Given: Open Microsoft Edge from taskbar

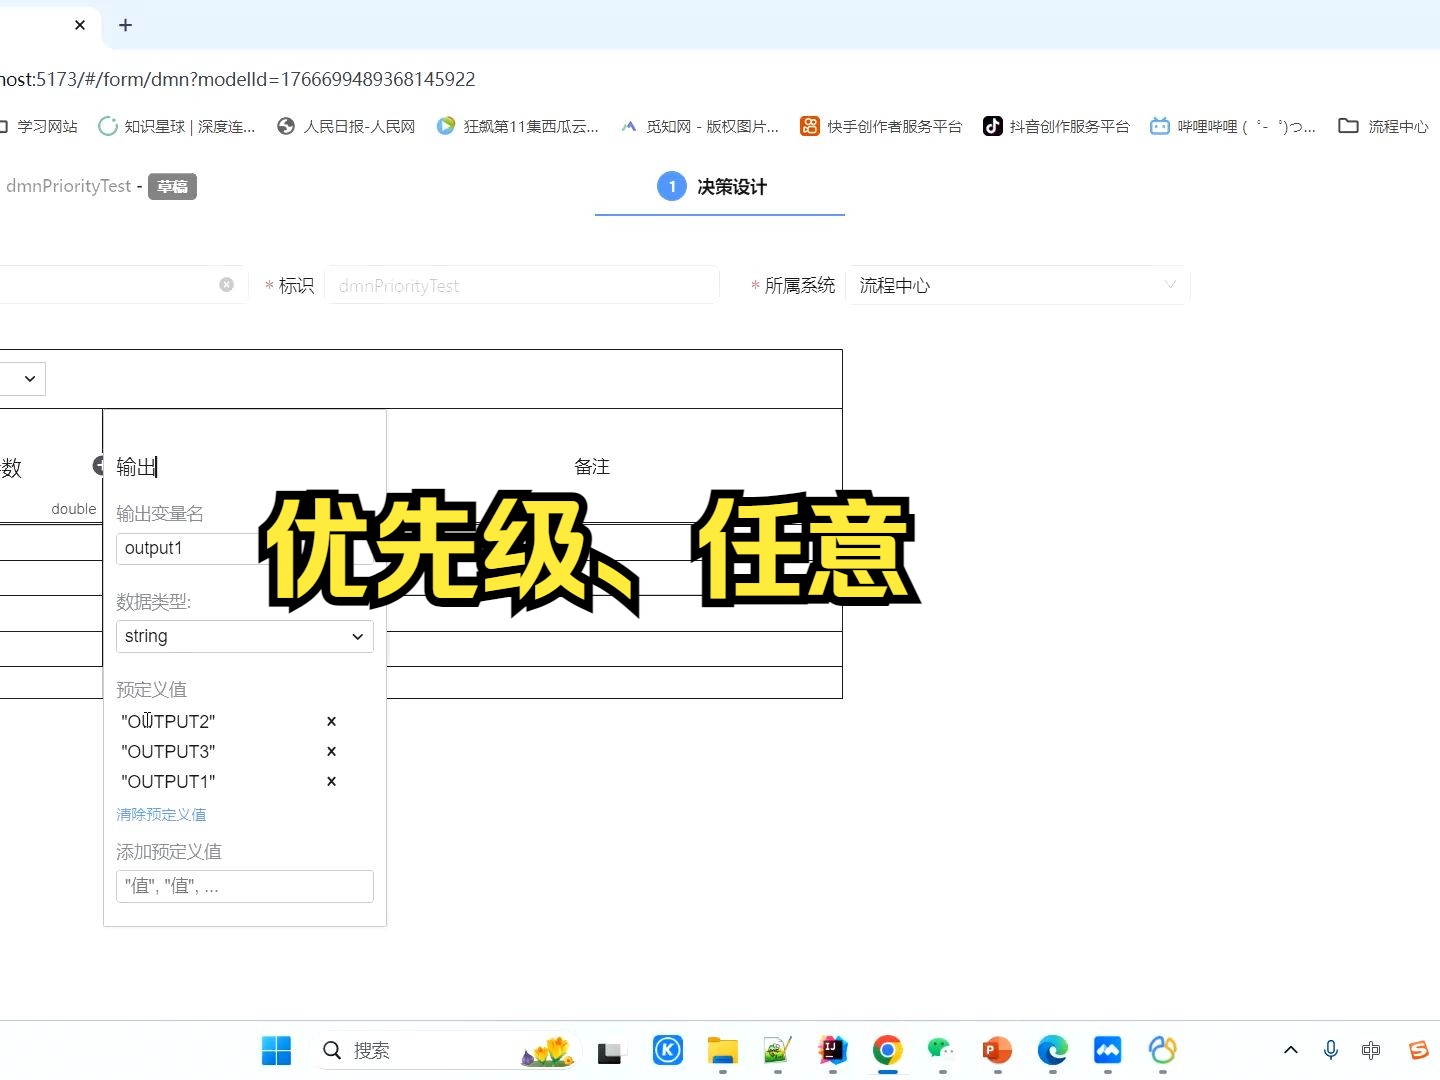Looking at the screenshot, I should (1052, 1050).
